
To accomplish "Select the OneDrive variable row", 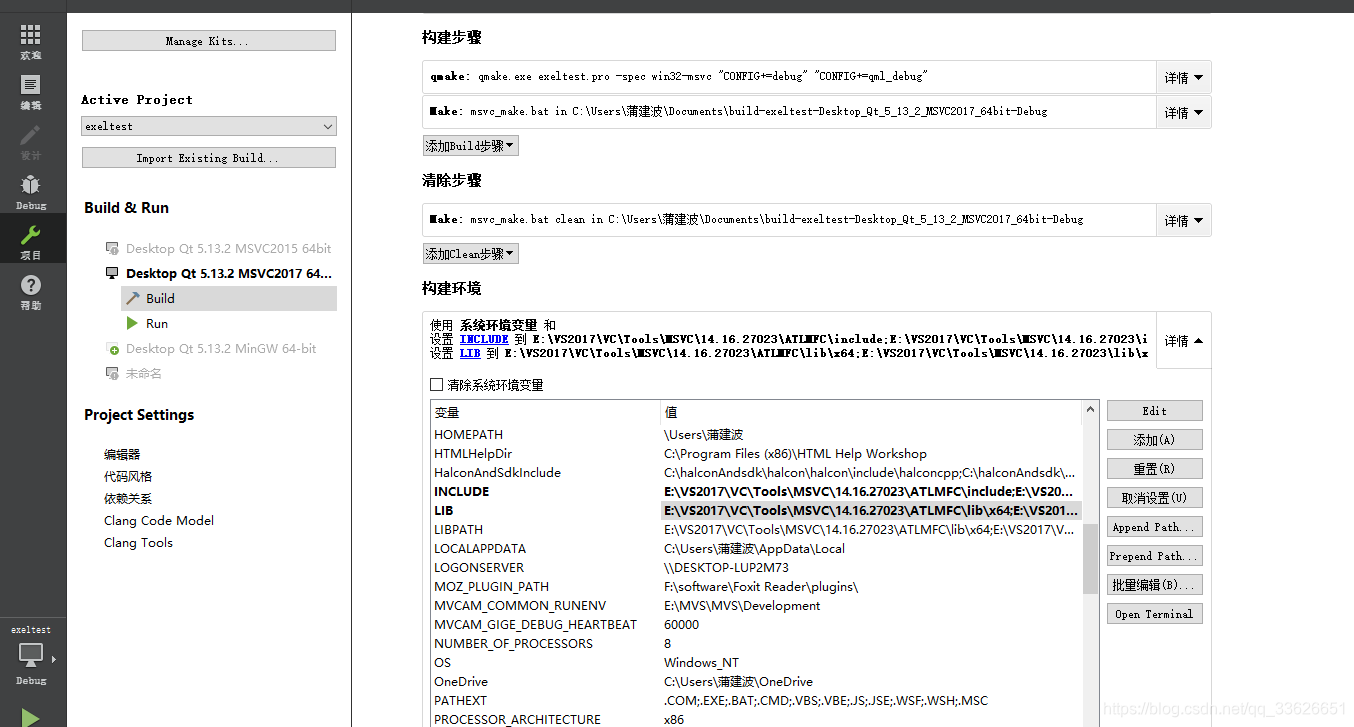I will coord(756,682).
